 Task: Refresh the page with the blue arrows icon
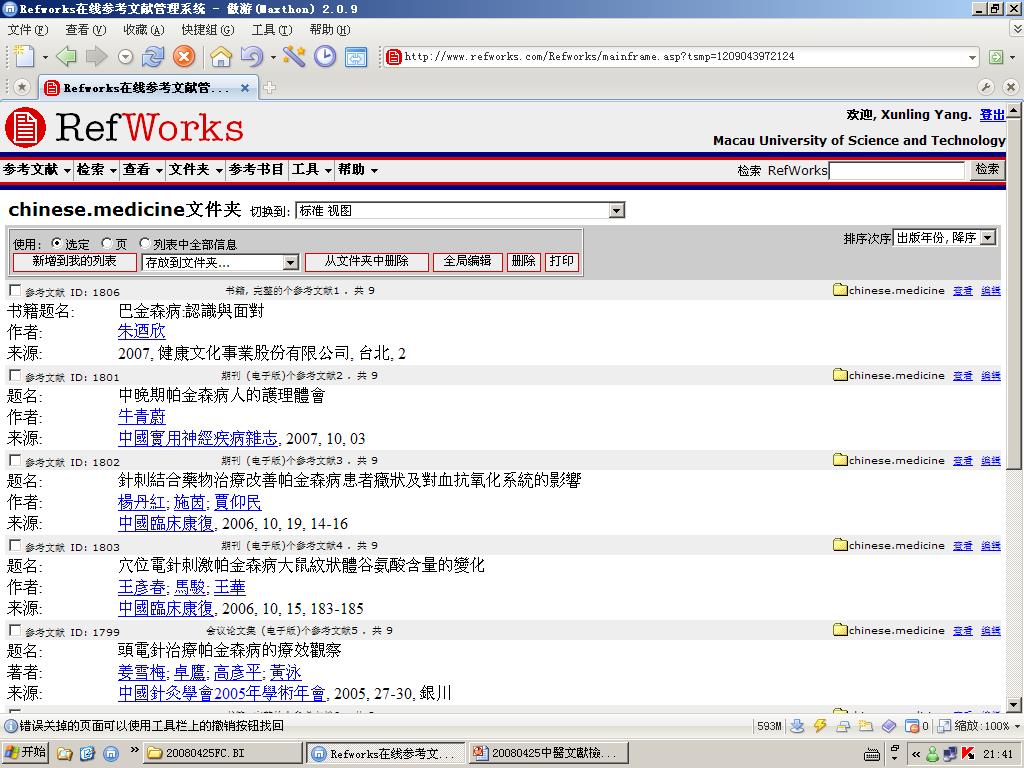[x=153, y=57]
